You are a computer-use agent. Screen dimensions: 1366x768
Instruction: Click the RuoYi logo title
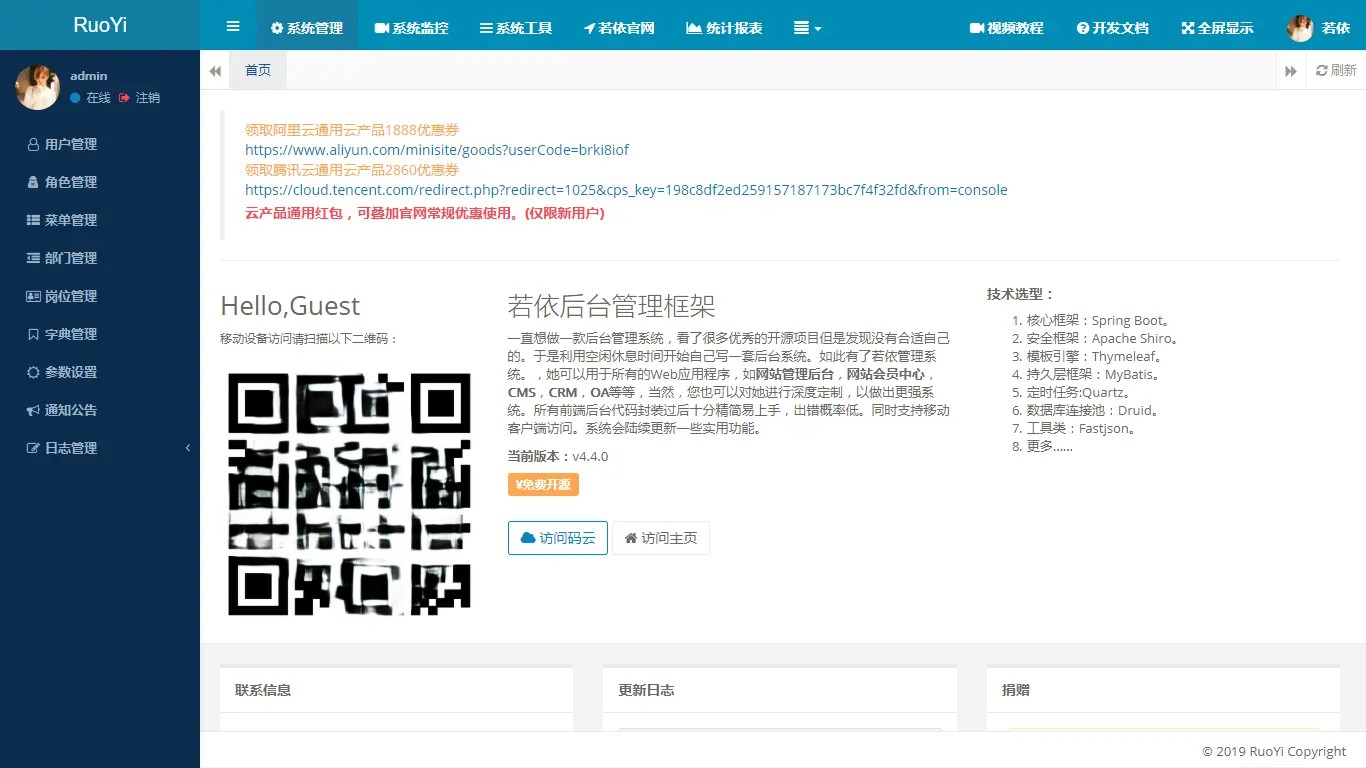click(100, 25)
